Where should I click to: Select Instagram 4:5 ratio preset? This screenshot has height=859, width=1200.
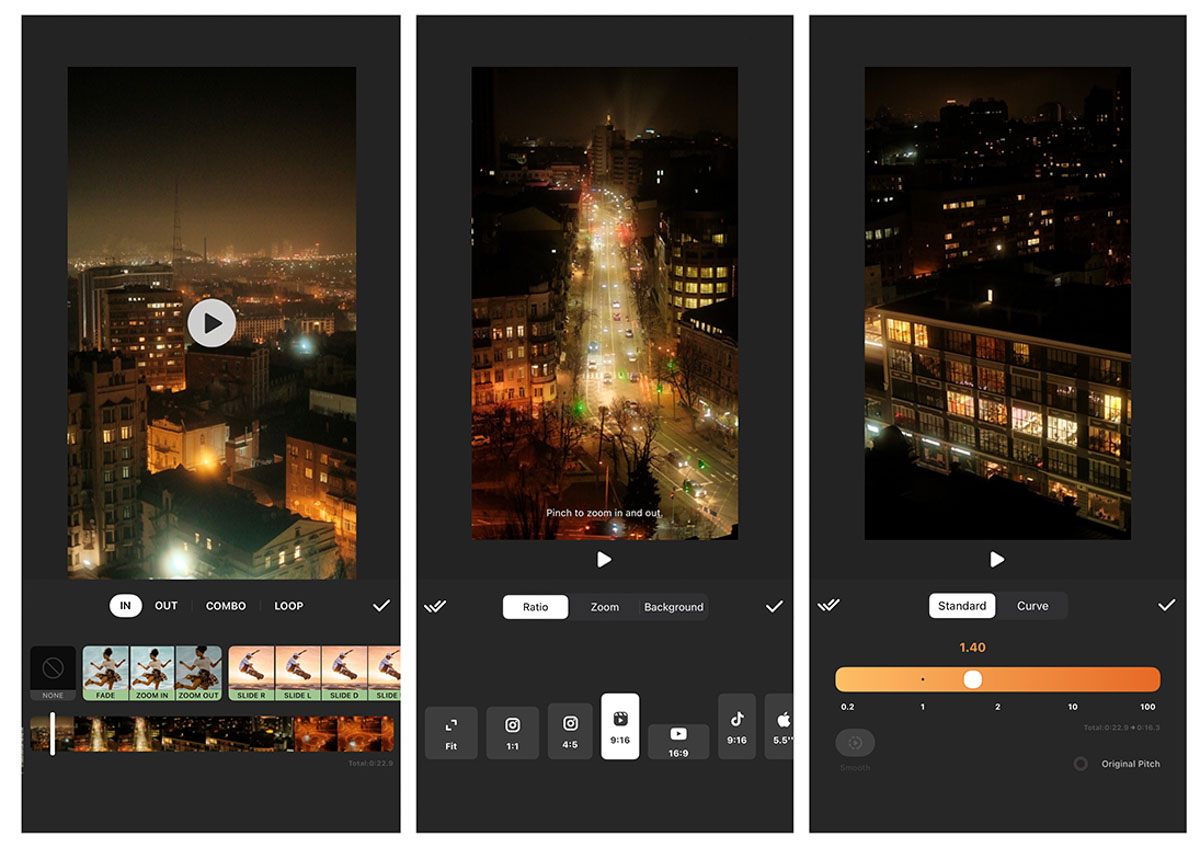[x=570, y=732]
